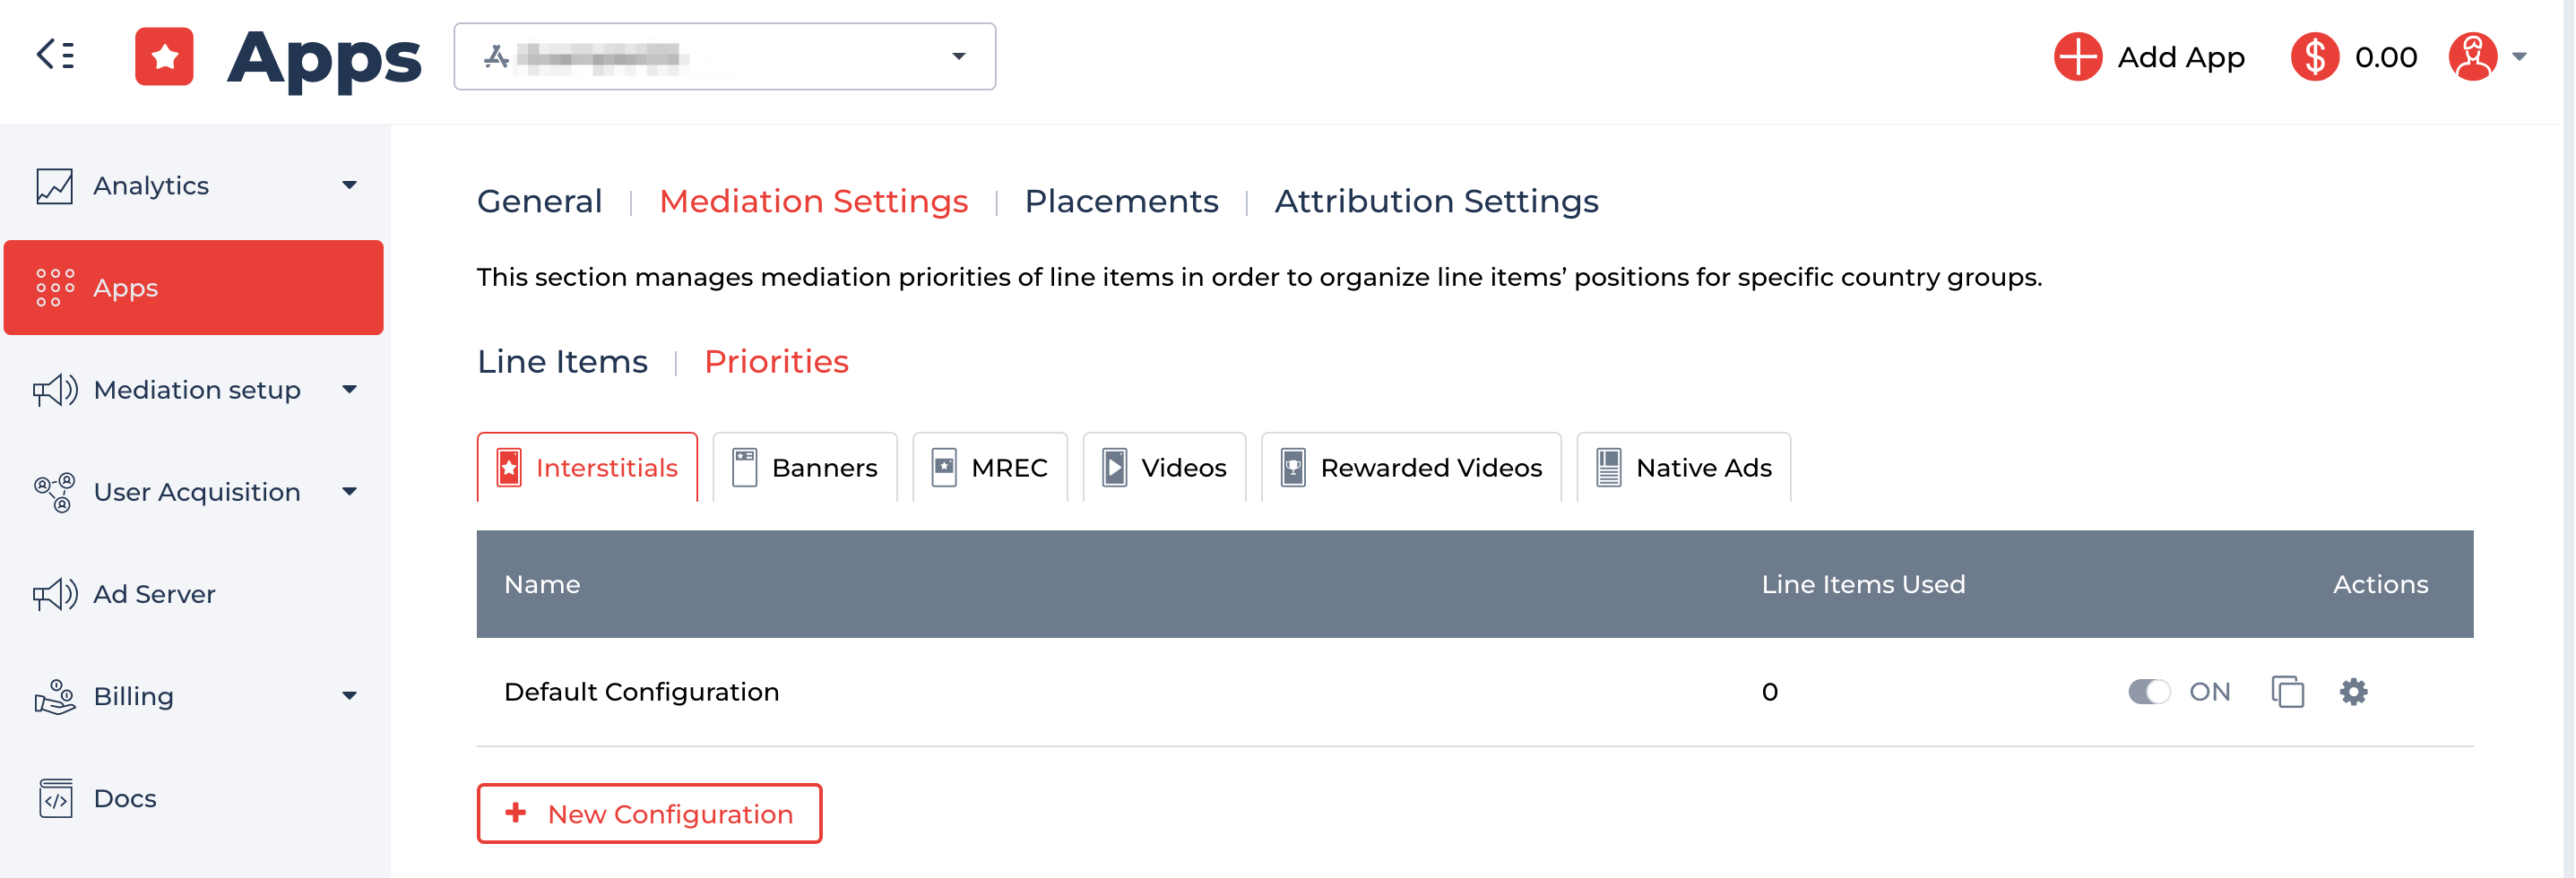Screen dimensions: 2576x878
Task: Open Docs in the sidebar
Action: click(124, 798)
